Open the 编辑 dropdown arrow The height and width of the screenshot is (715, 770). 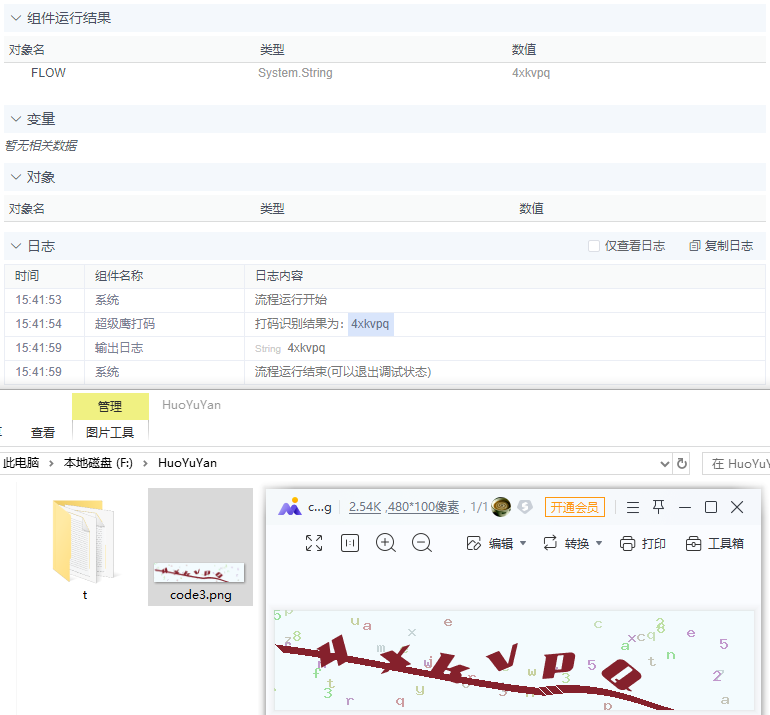523,543
